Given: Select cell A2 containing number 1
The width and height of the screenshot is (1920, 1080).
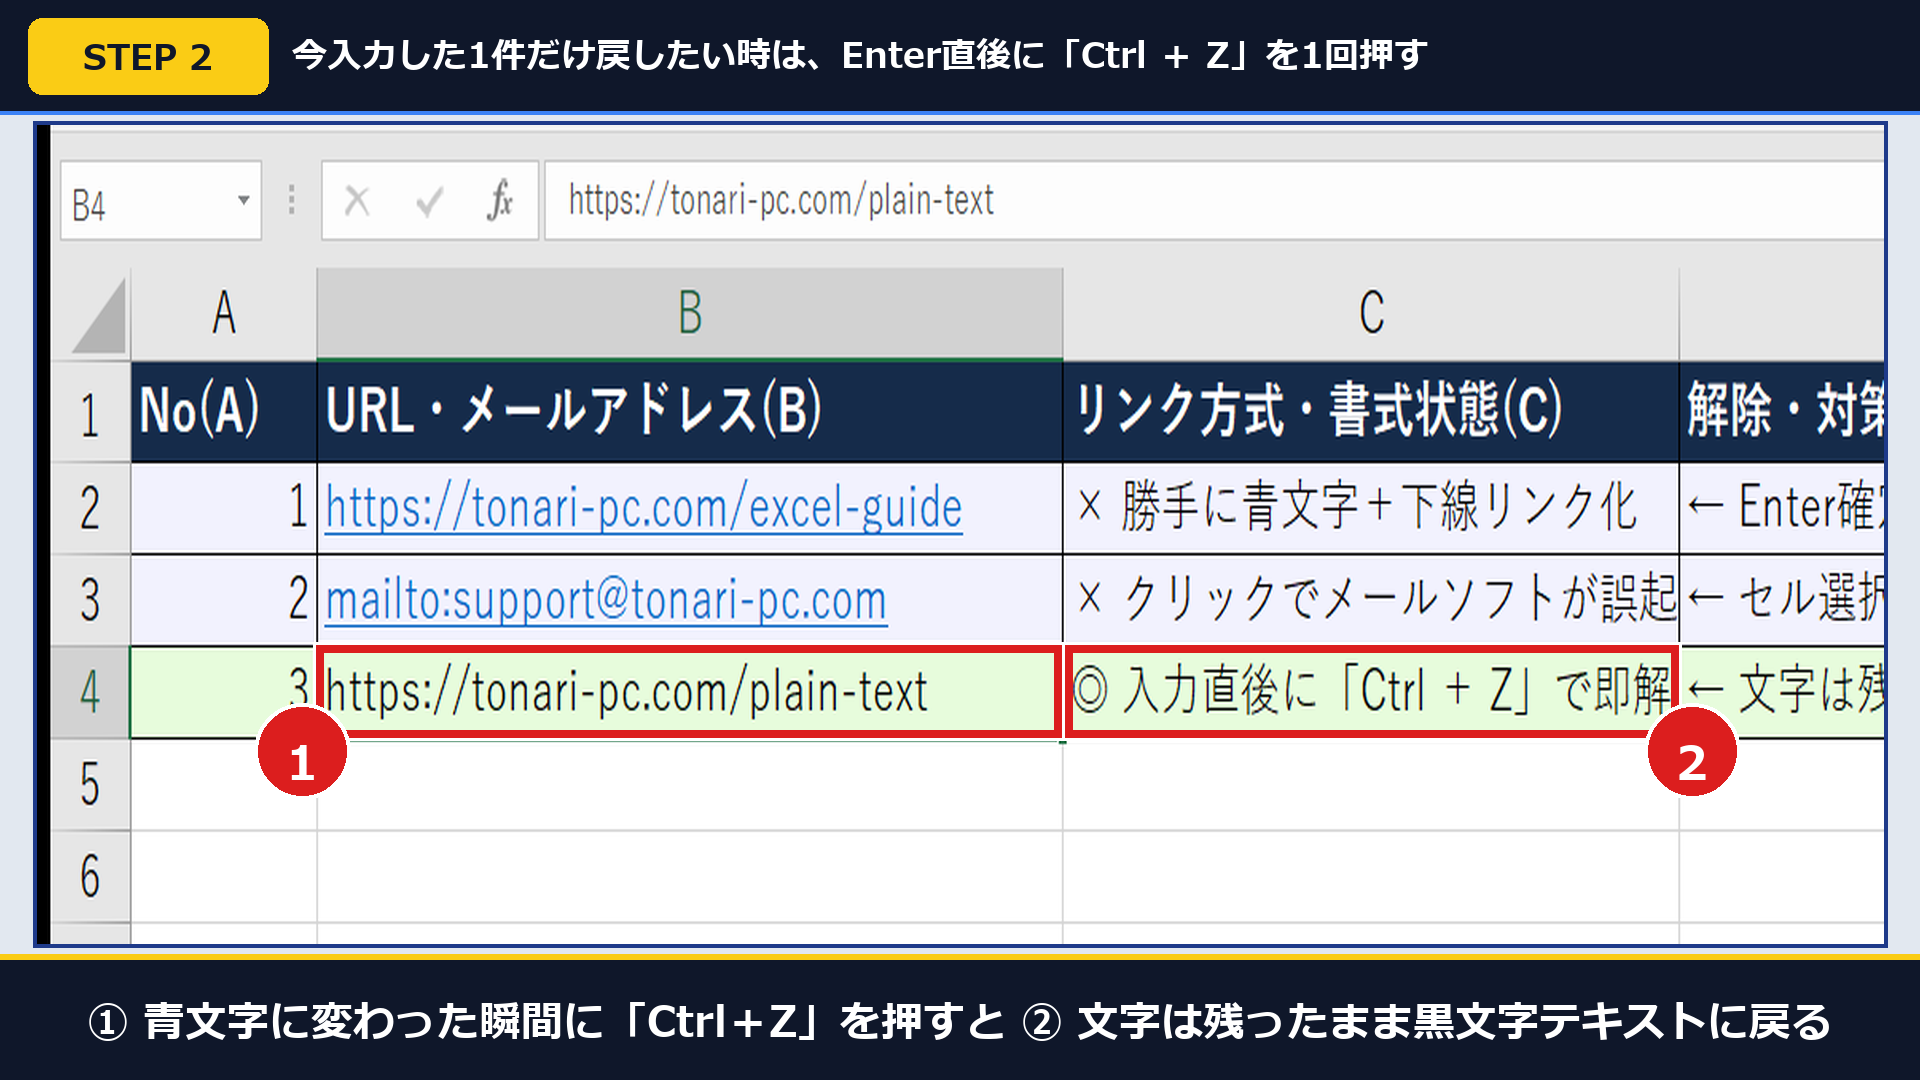Looking at the screenshot, I should point(224,508).
